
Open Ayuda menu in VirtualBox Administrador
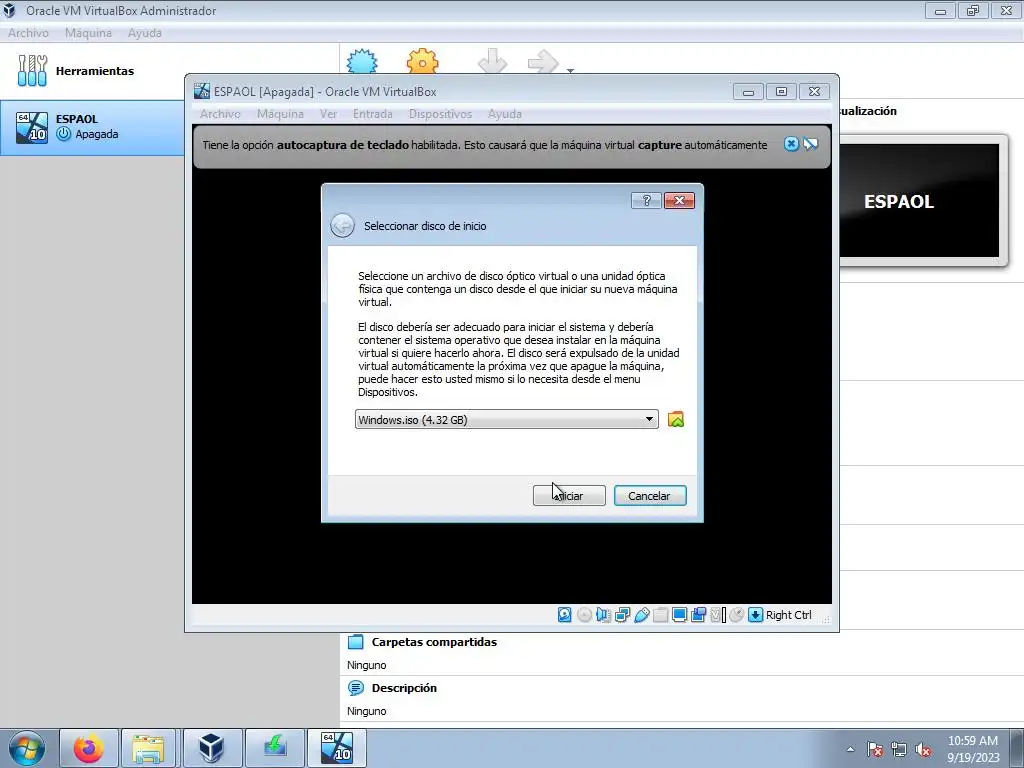(x=144, y=33)
